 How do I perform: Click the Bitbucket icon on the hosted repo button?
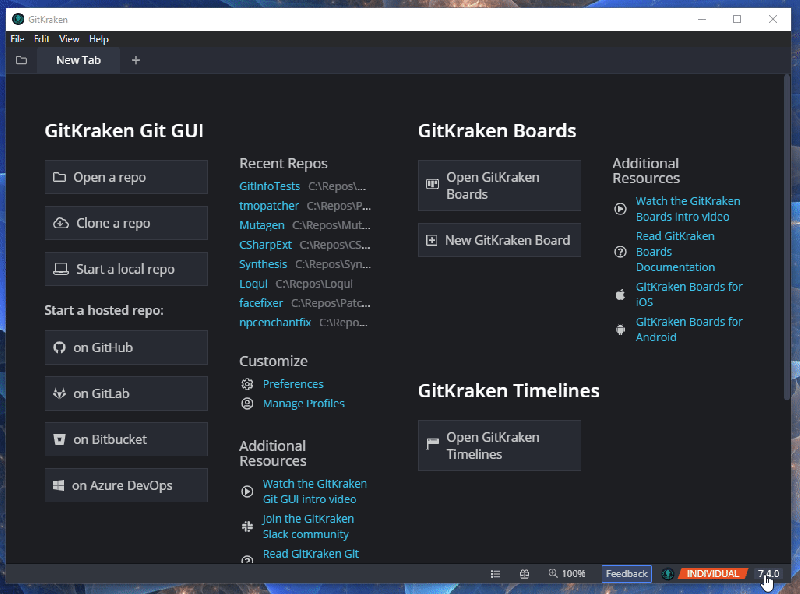(57, 439)
